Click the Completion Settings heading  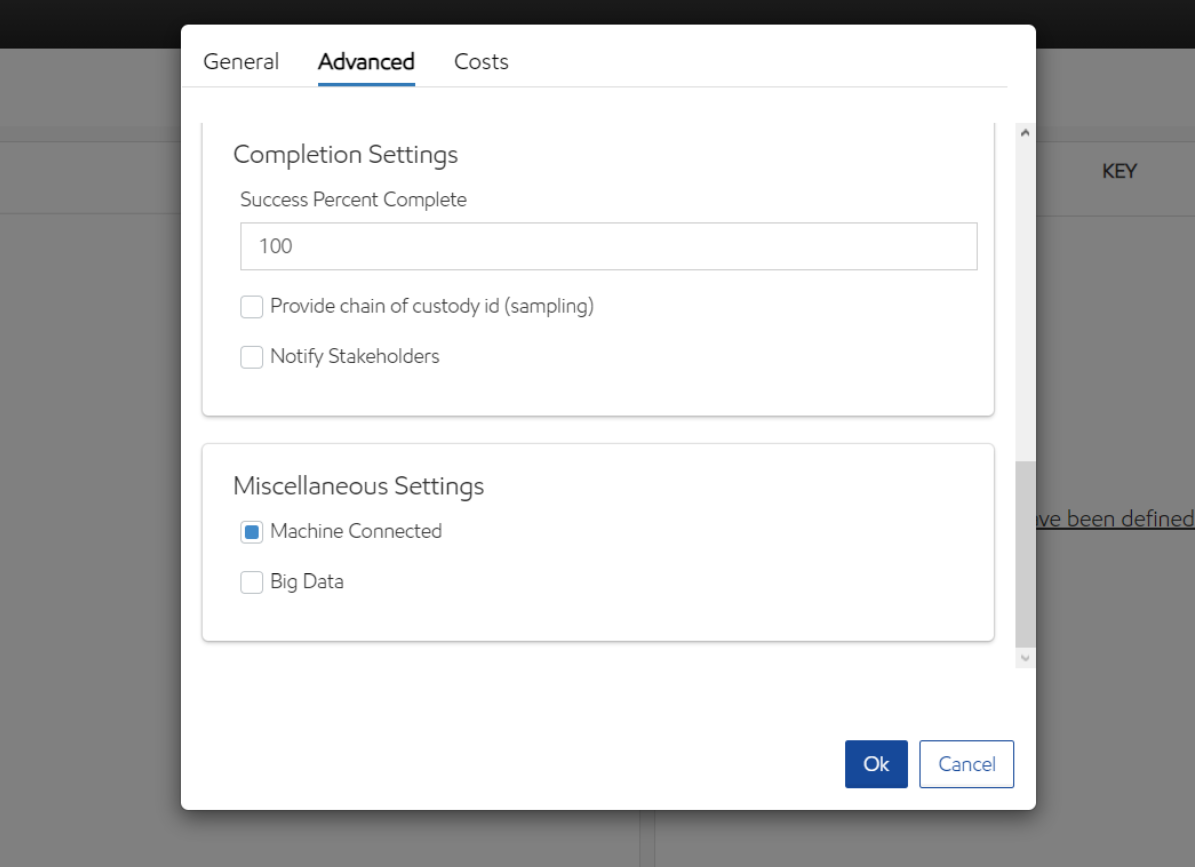(345, 155)
